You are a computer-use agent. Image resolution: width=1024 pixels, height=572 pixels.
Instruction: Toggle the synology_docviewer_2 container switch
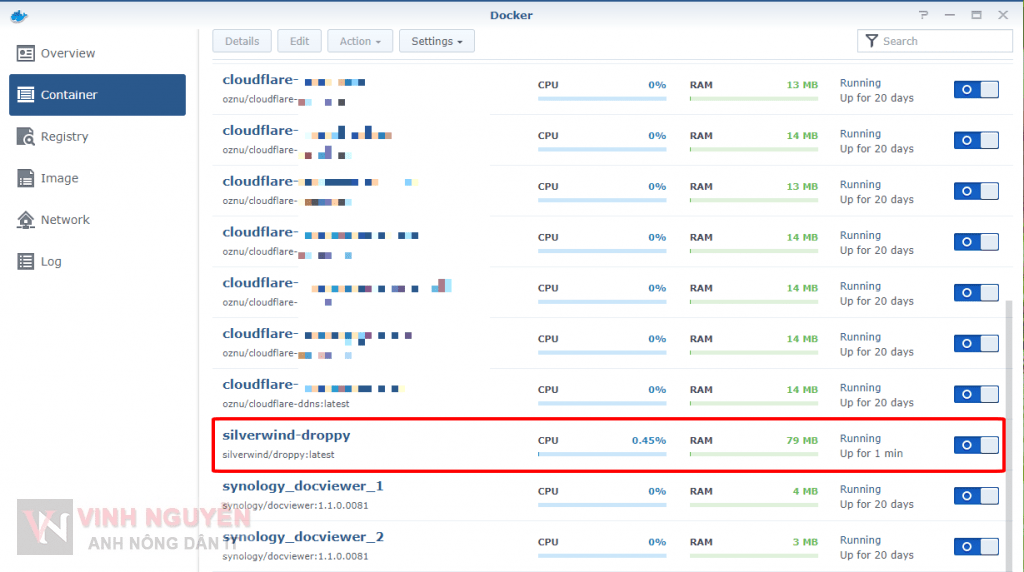click(976, 546)
